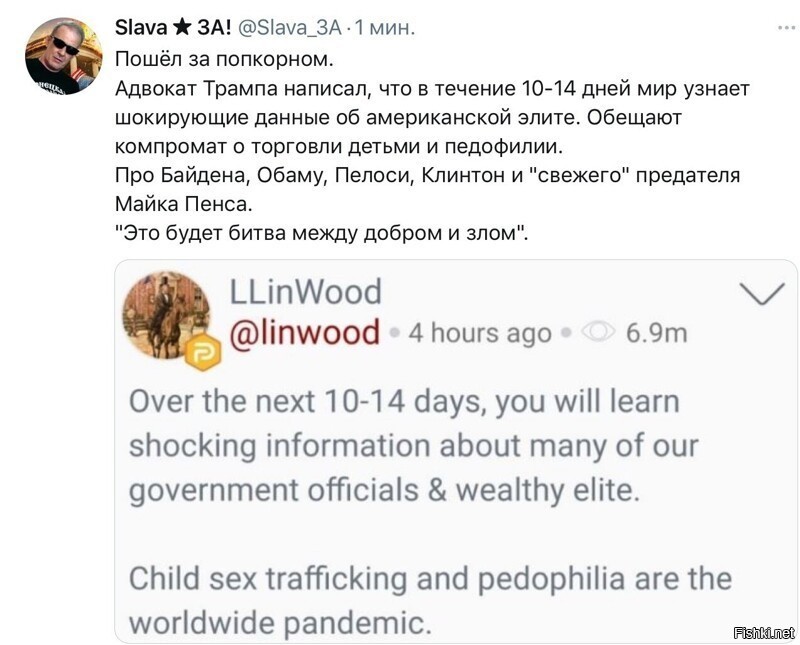Click the 4 hours ago timestamp
The height and width of the screenshot is (645, 800).
click(480, 333)
